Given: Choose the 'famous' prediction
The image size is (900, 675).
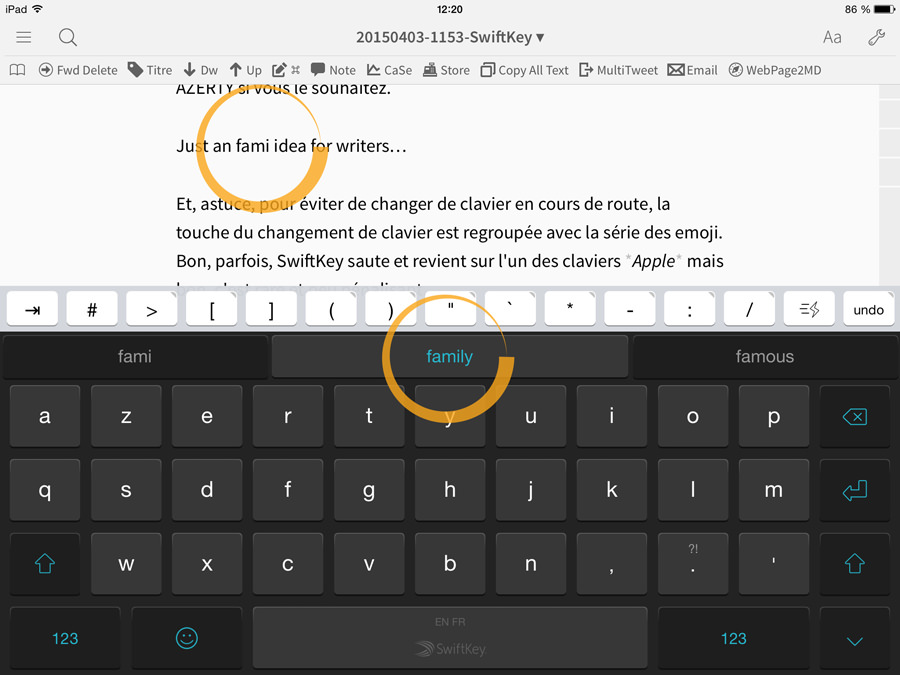Looking at the screenshot, I should click(x=765, y=356).
